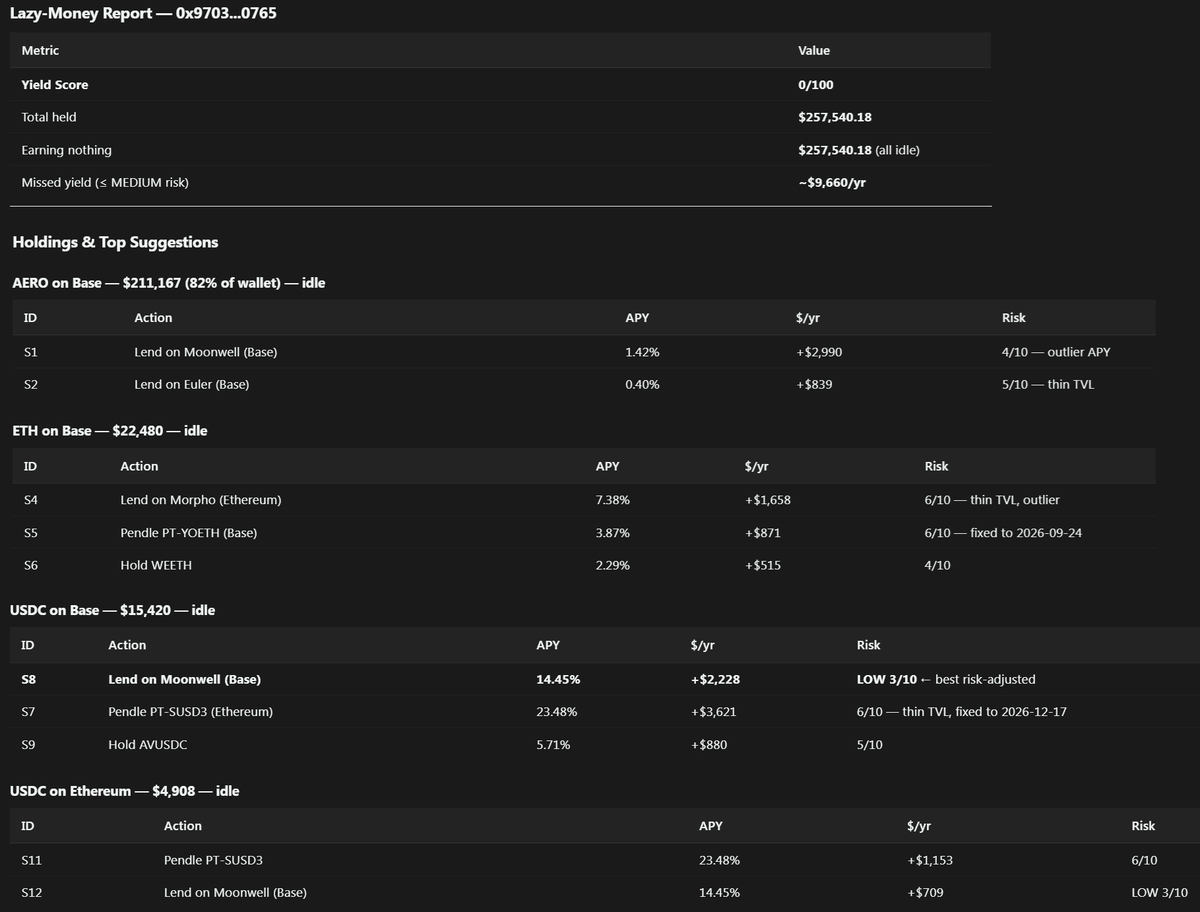Click the Holdings & Top Suggestions heading
The height and width of the screenshot is (912, 1200).
click(115, 242)
